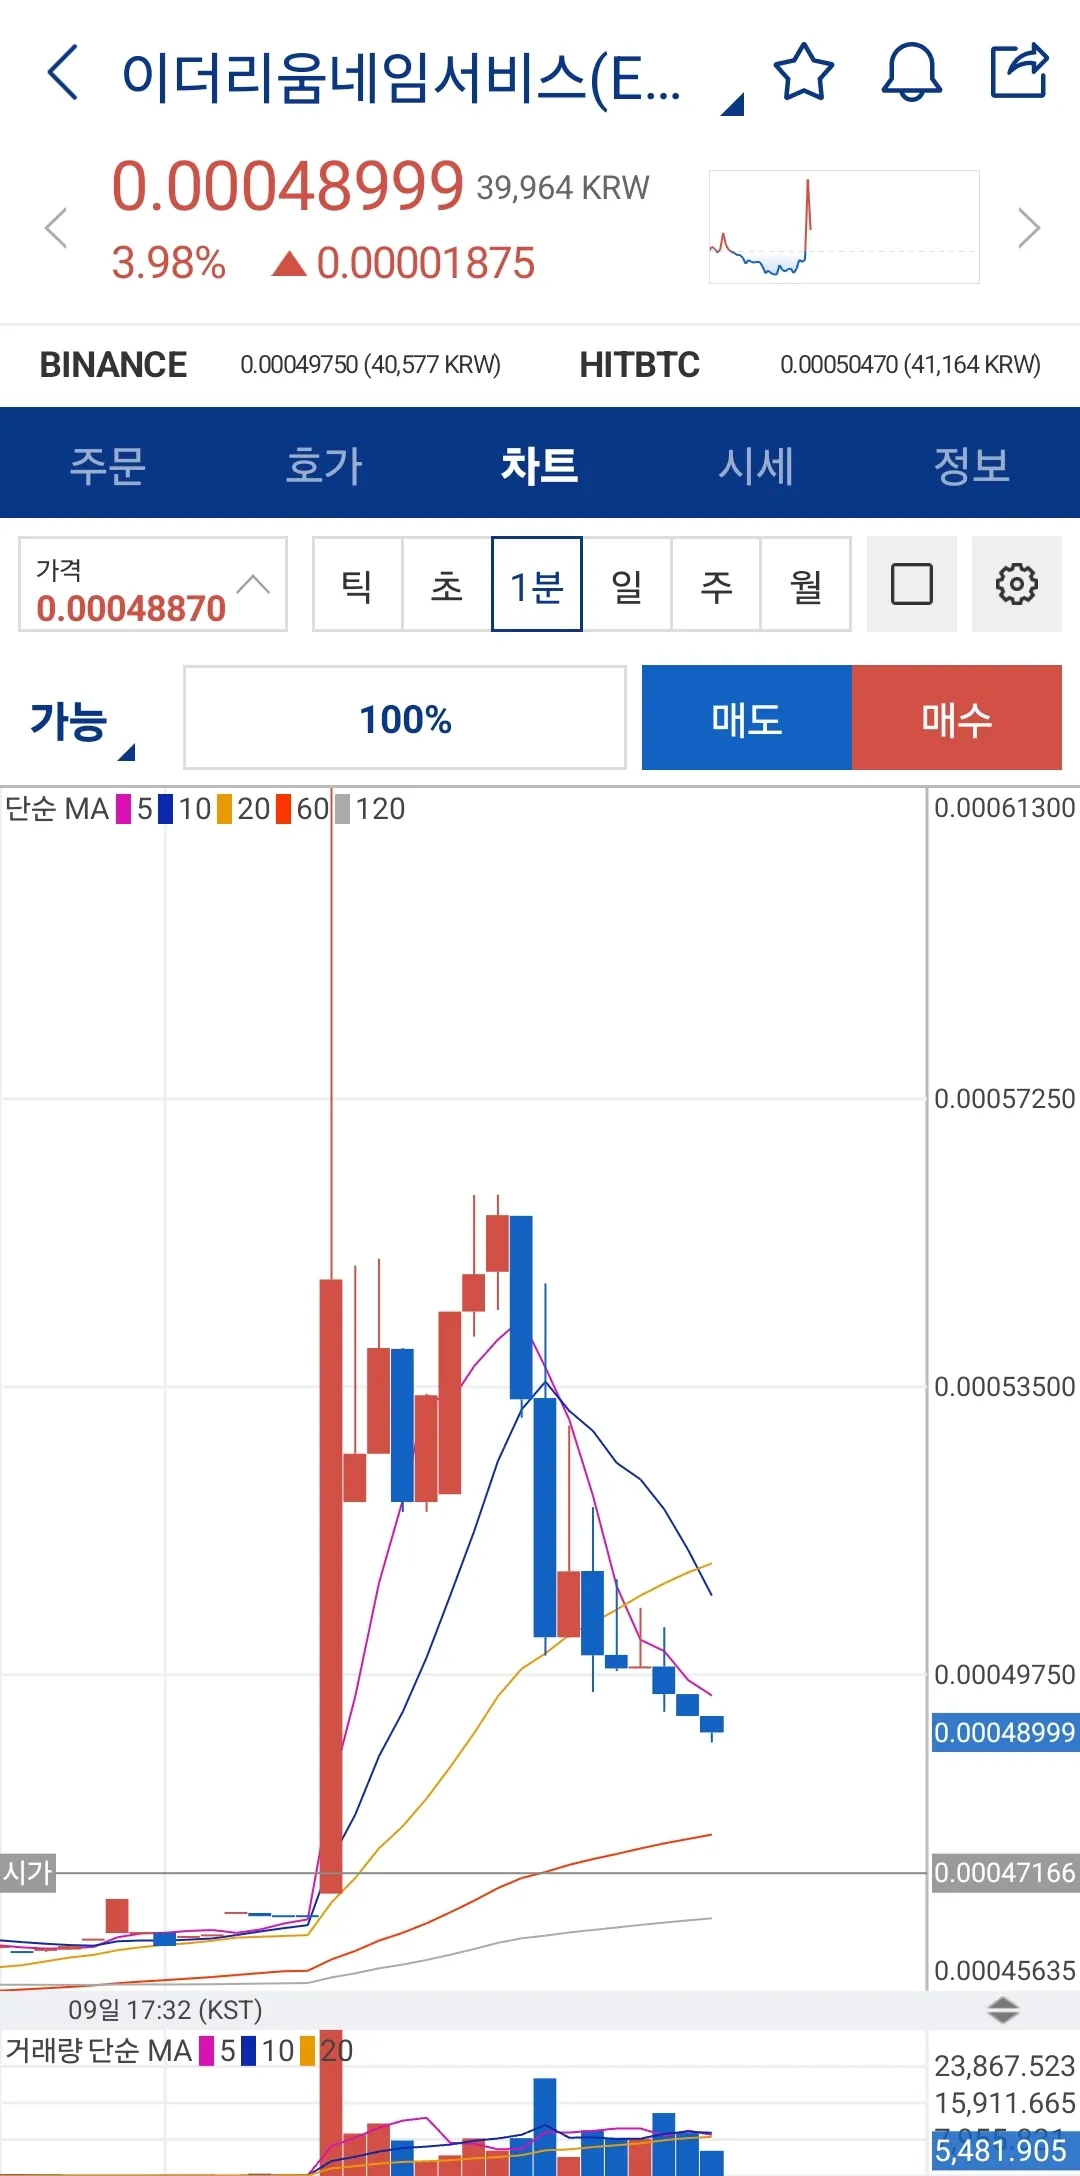Switch to the 호가 tab

(x=323, y=465)
